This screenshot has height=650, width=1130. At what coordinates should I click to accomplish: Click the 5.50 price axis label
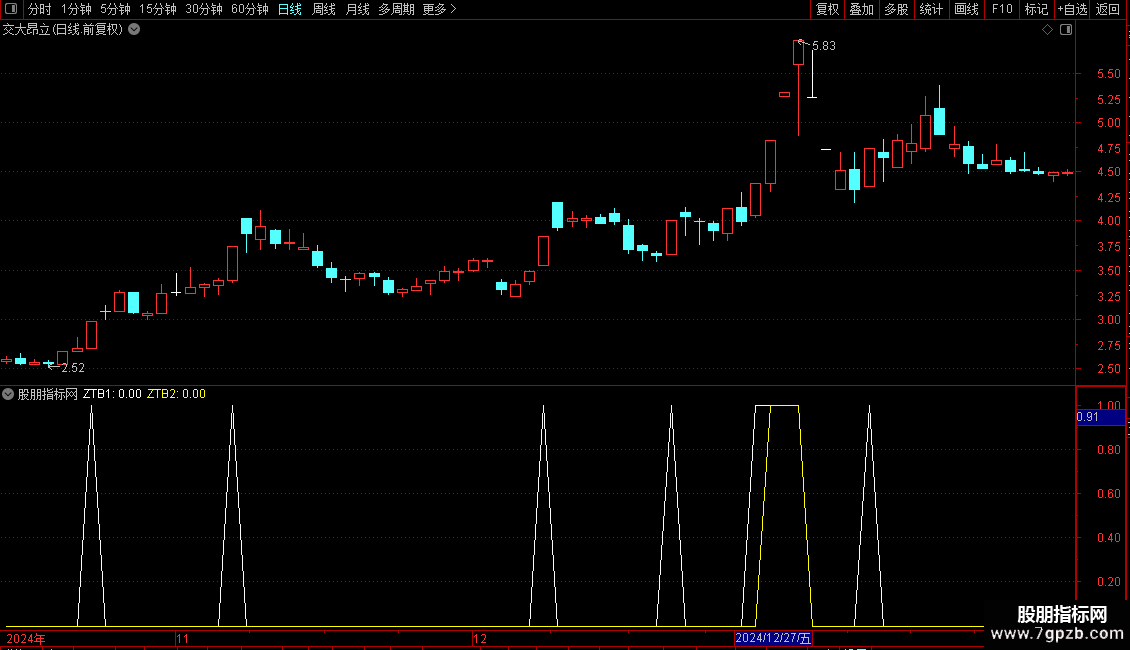(x=1108, y=74)
